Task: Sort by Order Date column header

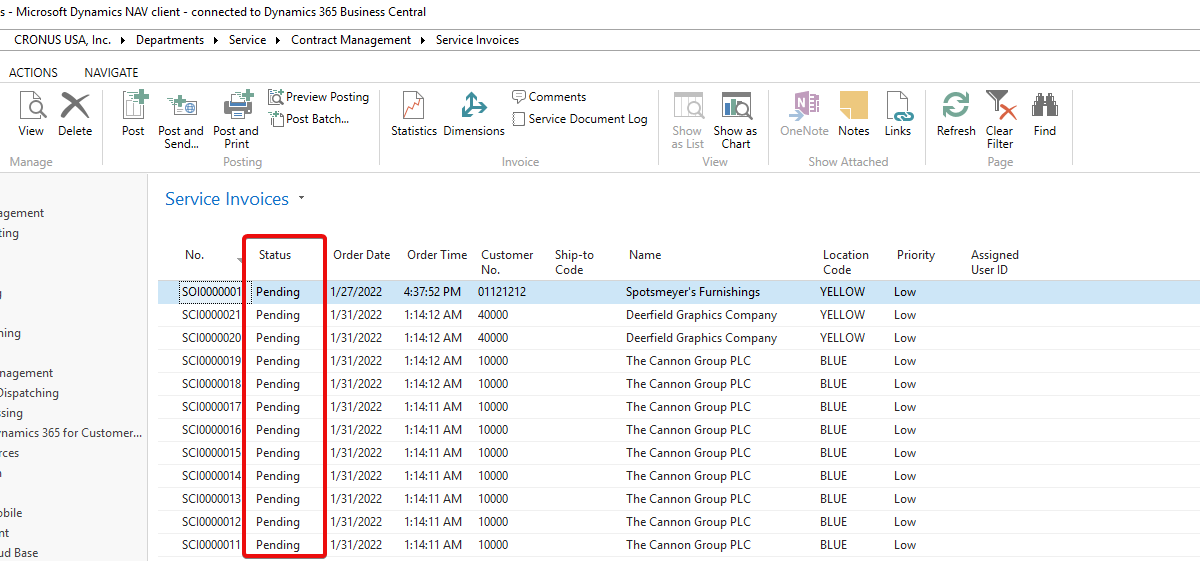Action: [x=361, y=255]
